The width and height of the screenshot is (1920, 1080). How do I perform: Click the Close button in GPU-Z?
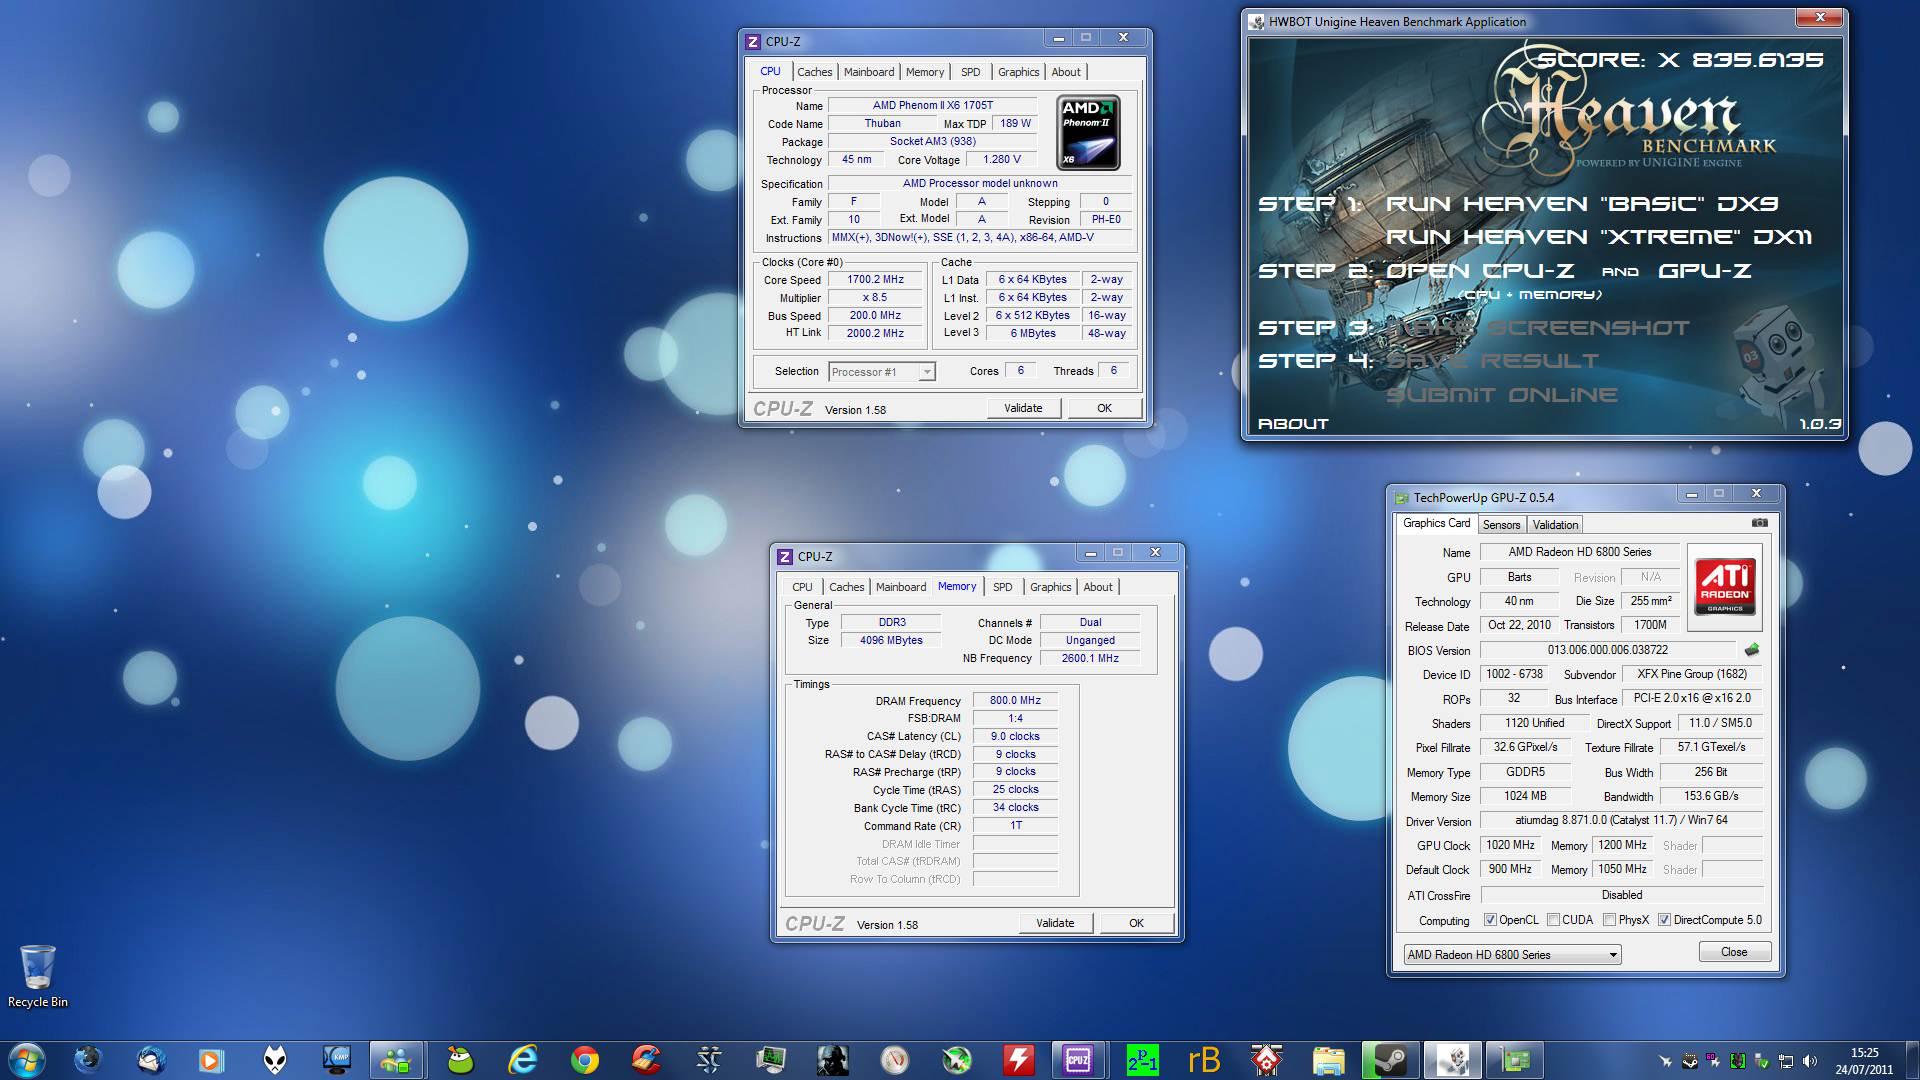pos(1734,952)
